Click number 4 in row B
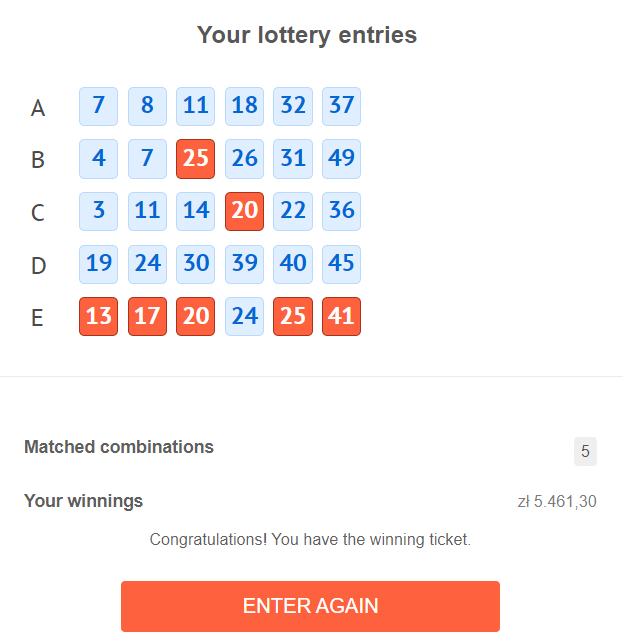 click(x=98, y=159)
